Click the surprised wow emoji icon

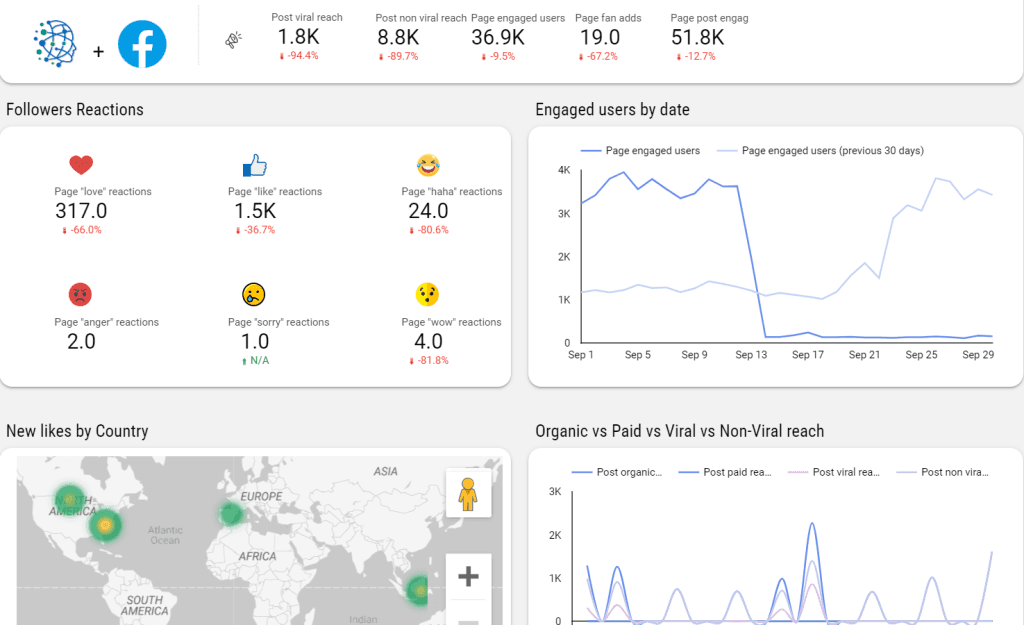coord(428,295)
